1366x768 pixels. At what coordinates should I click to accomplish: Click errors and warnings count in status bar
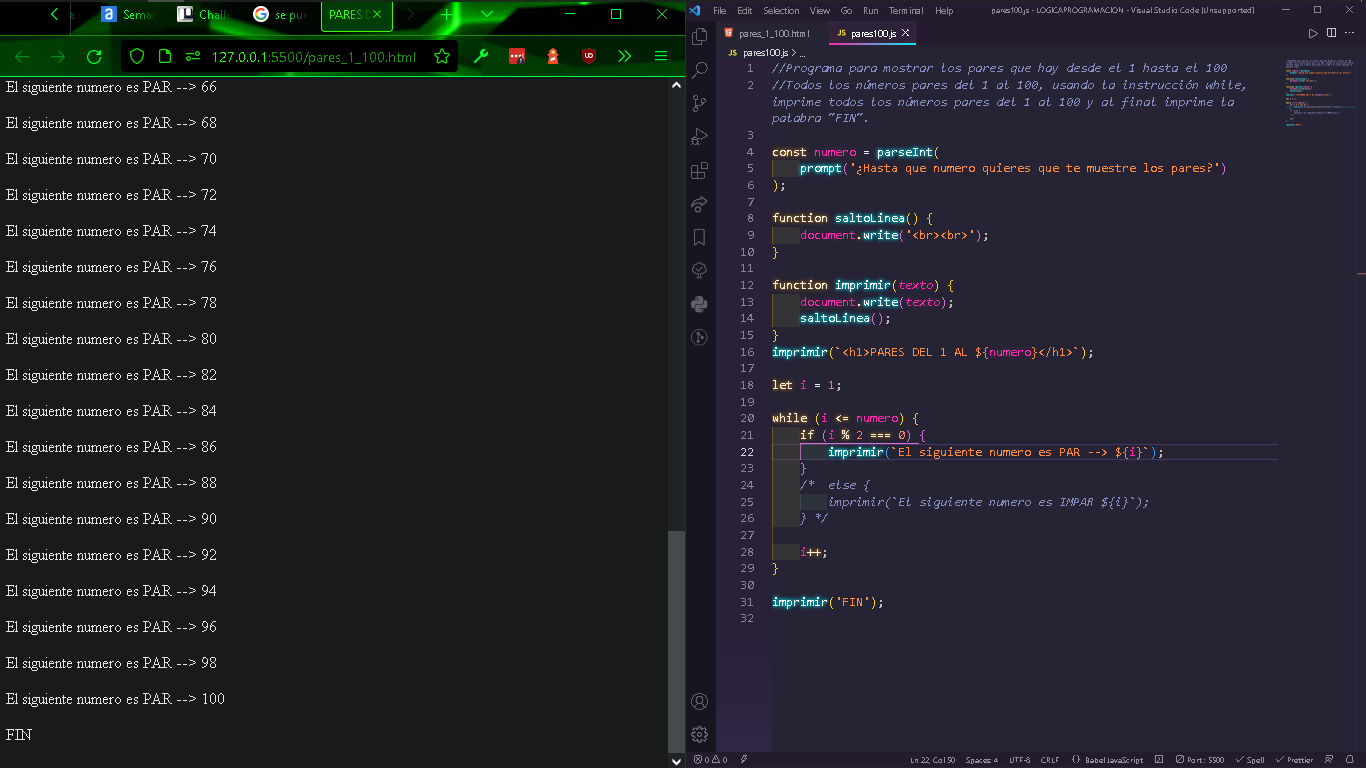(711, 760)
